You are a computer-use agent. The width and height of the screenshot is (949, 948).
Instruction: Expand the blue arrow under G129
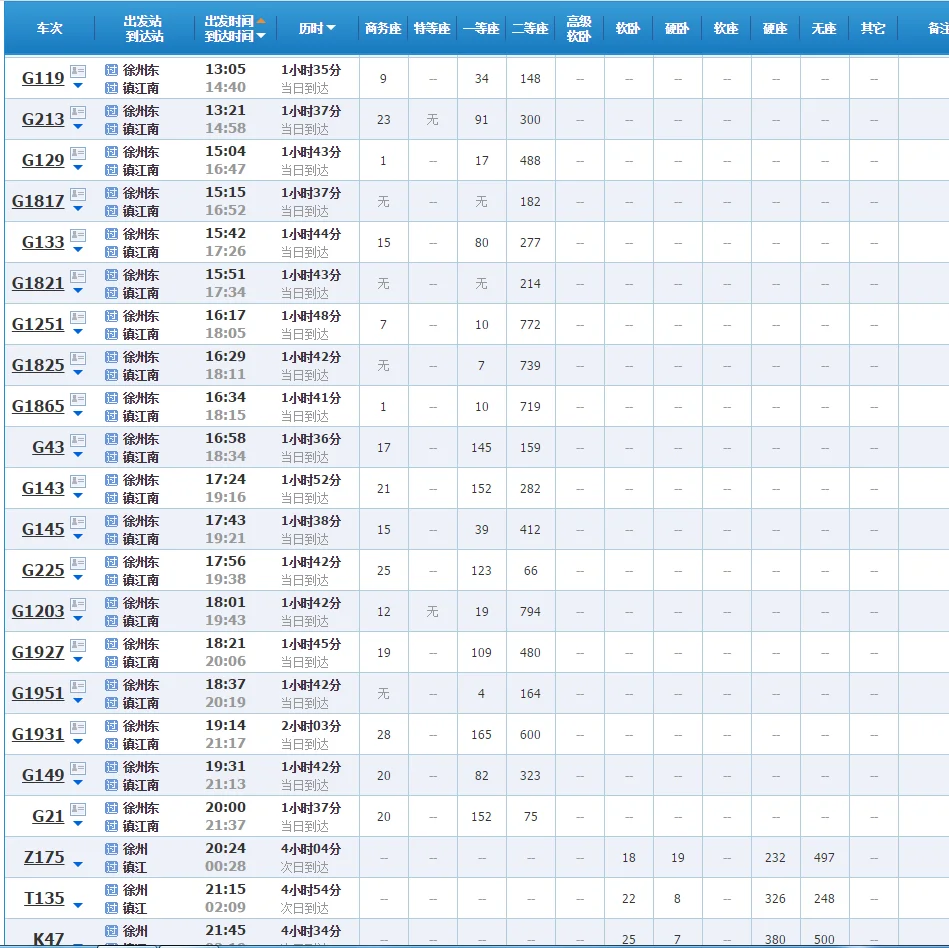point(78,169)
